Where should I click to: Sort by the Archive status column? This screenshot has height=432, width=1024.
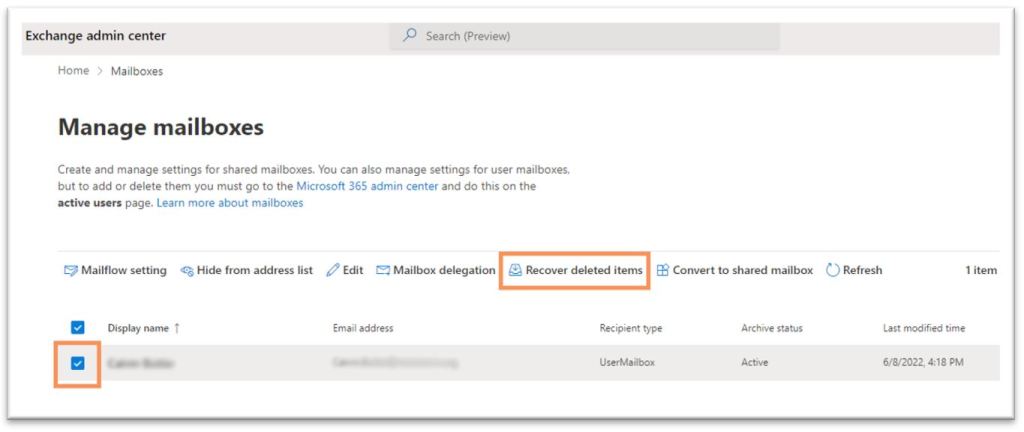[x=772, y=328]
